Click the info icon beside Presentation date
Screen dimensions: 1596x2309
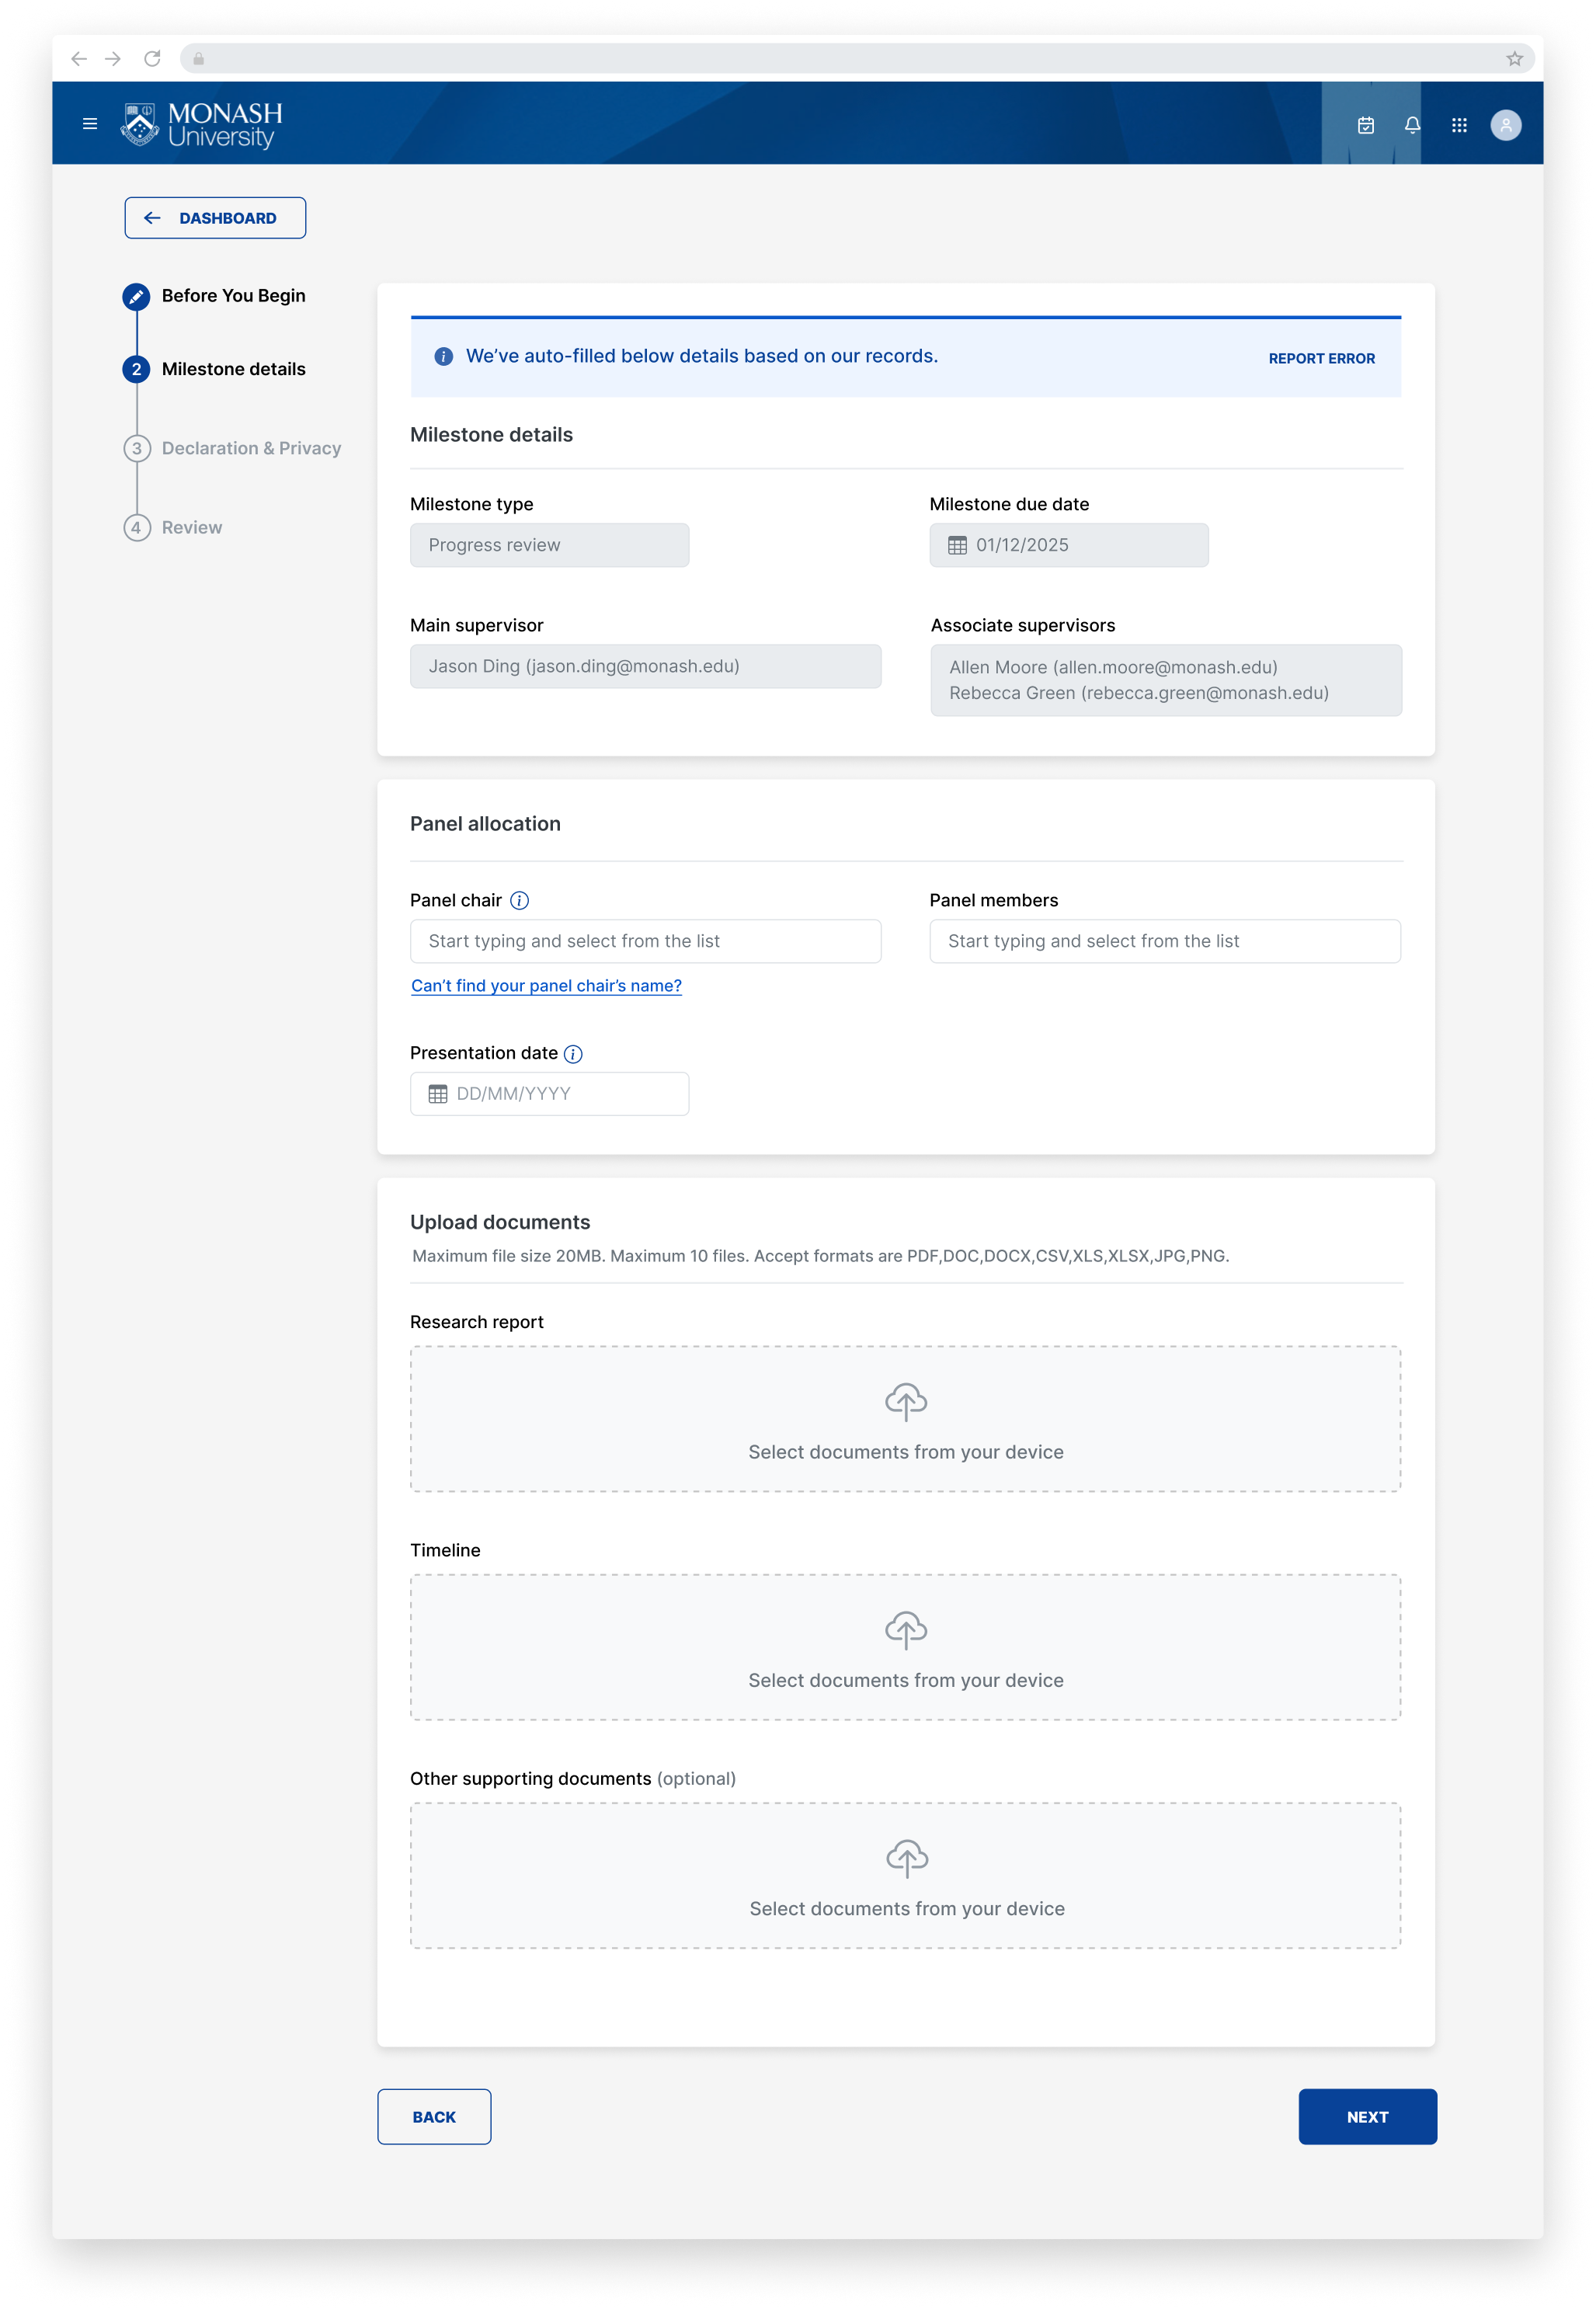click(x=572, y=1054)
